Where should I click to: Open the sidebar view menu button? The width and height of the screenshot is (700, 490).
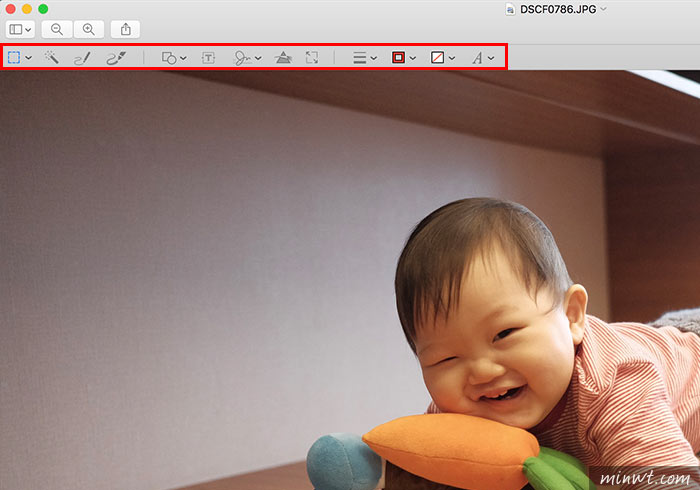[20, 29]
